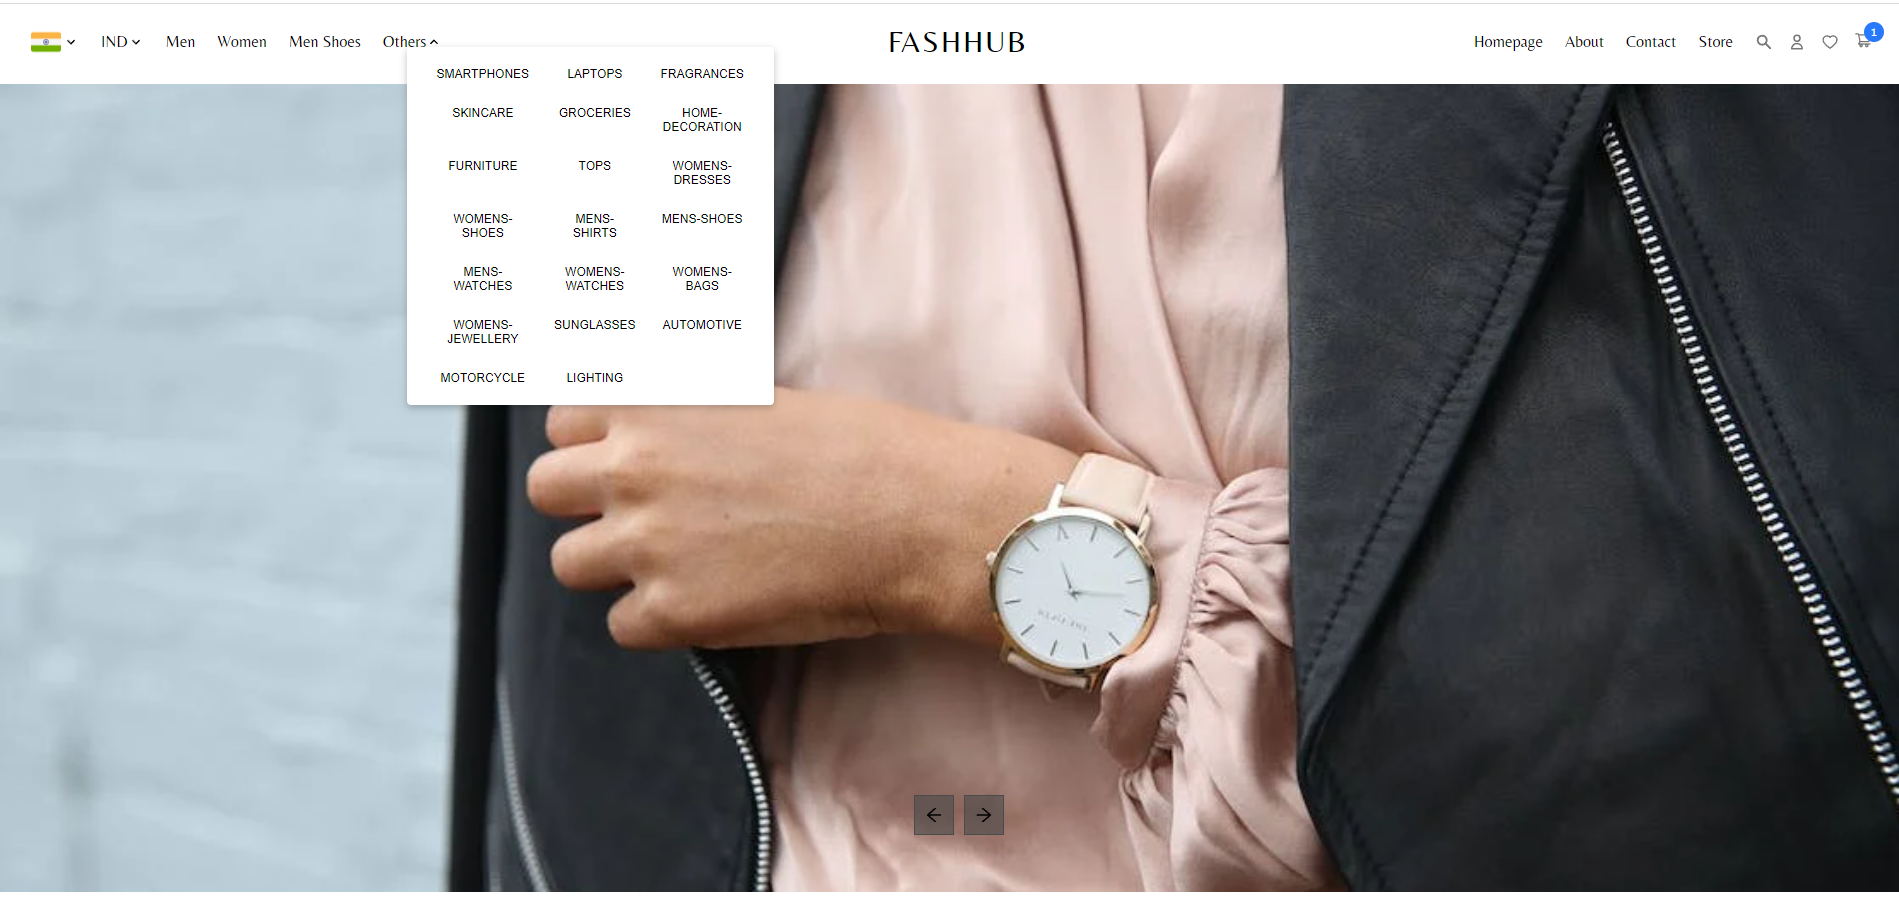Expand the IND currency dropdown

pos(120,42)
